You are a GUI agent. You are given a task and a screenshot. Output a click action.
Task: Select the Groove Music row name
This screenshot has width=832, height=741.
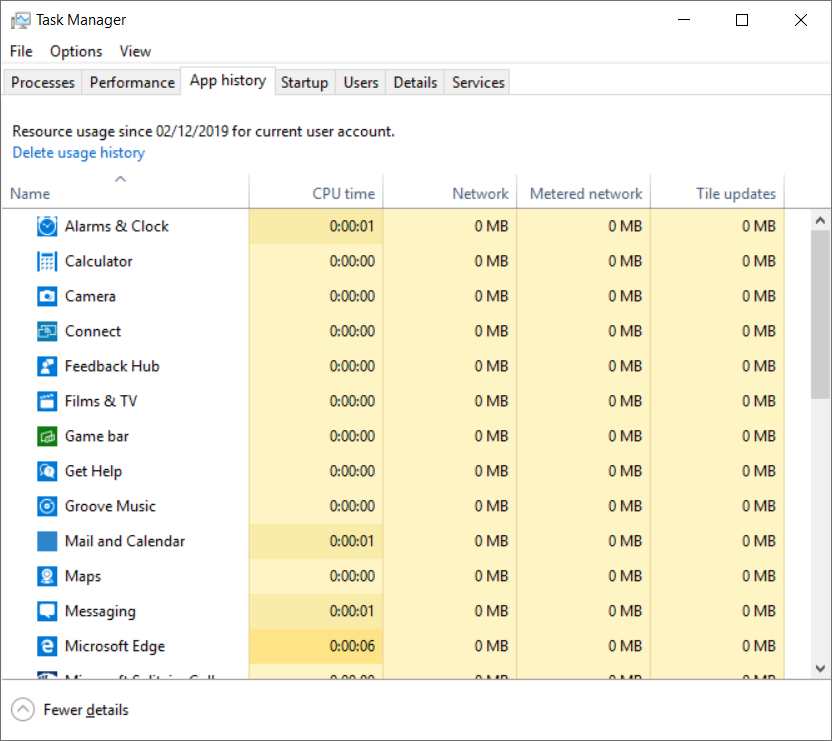[110, 506]
